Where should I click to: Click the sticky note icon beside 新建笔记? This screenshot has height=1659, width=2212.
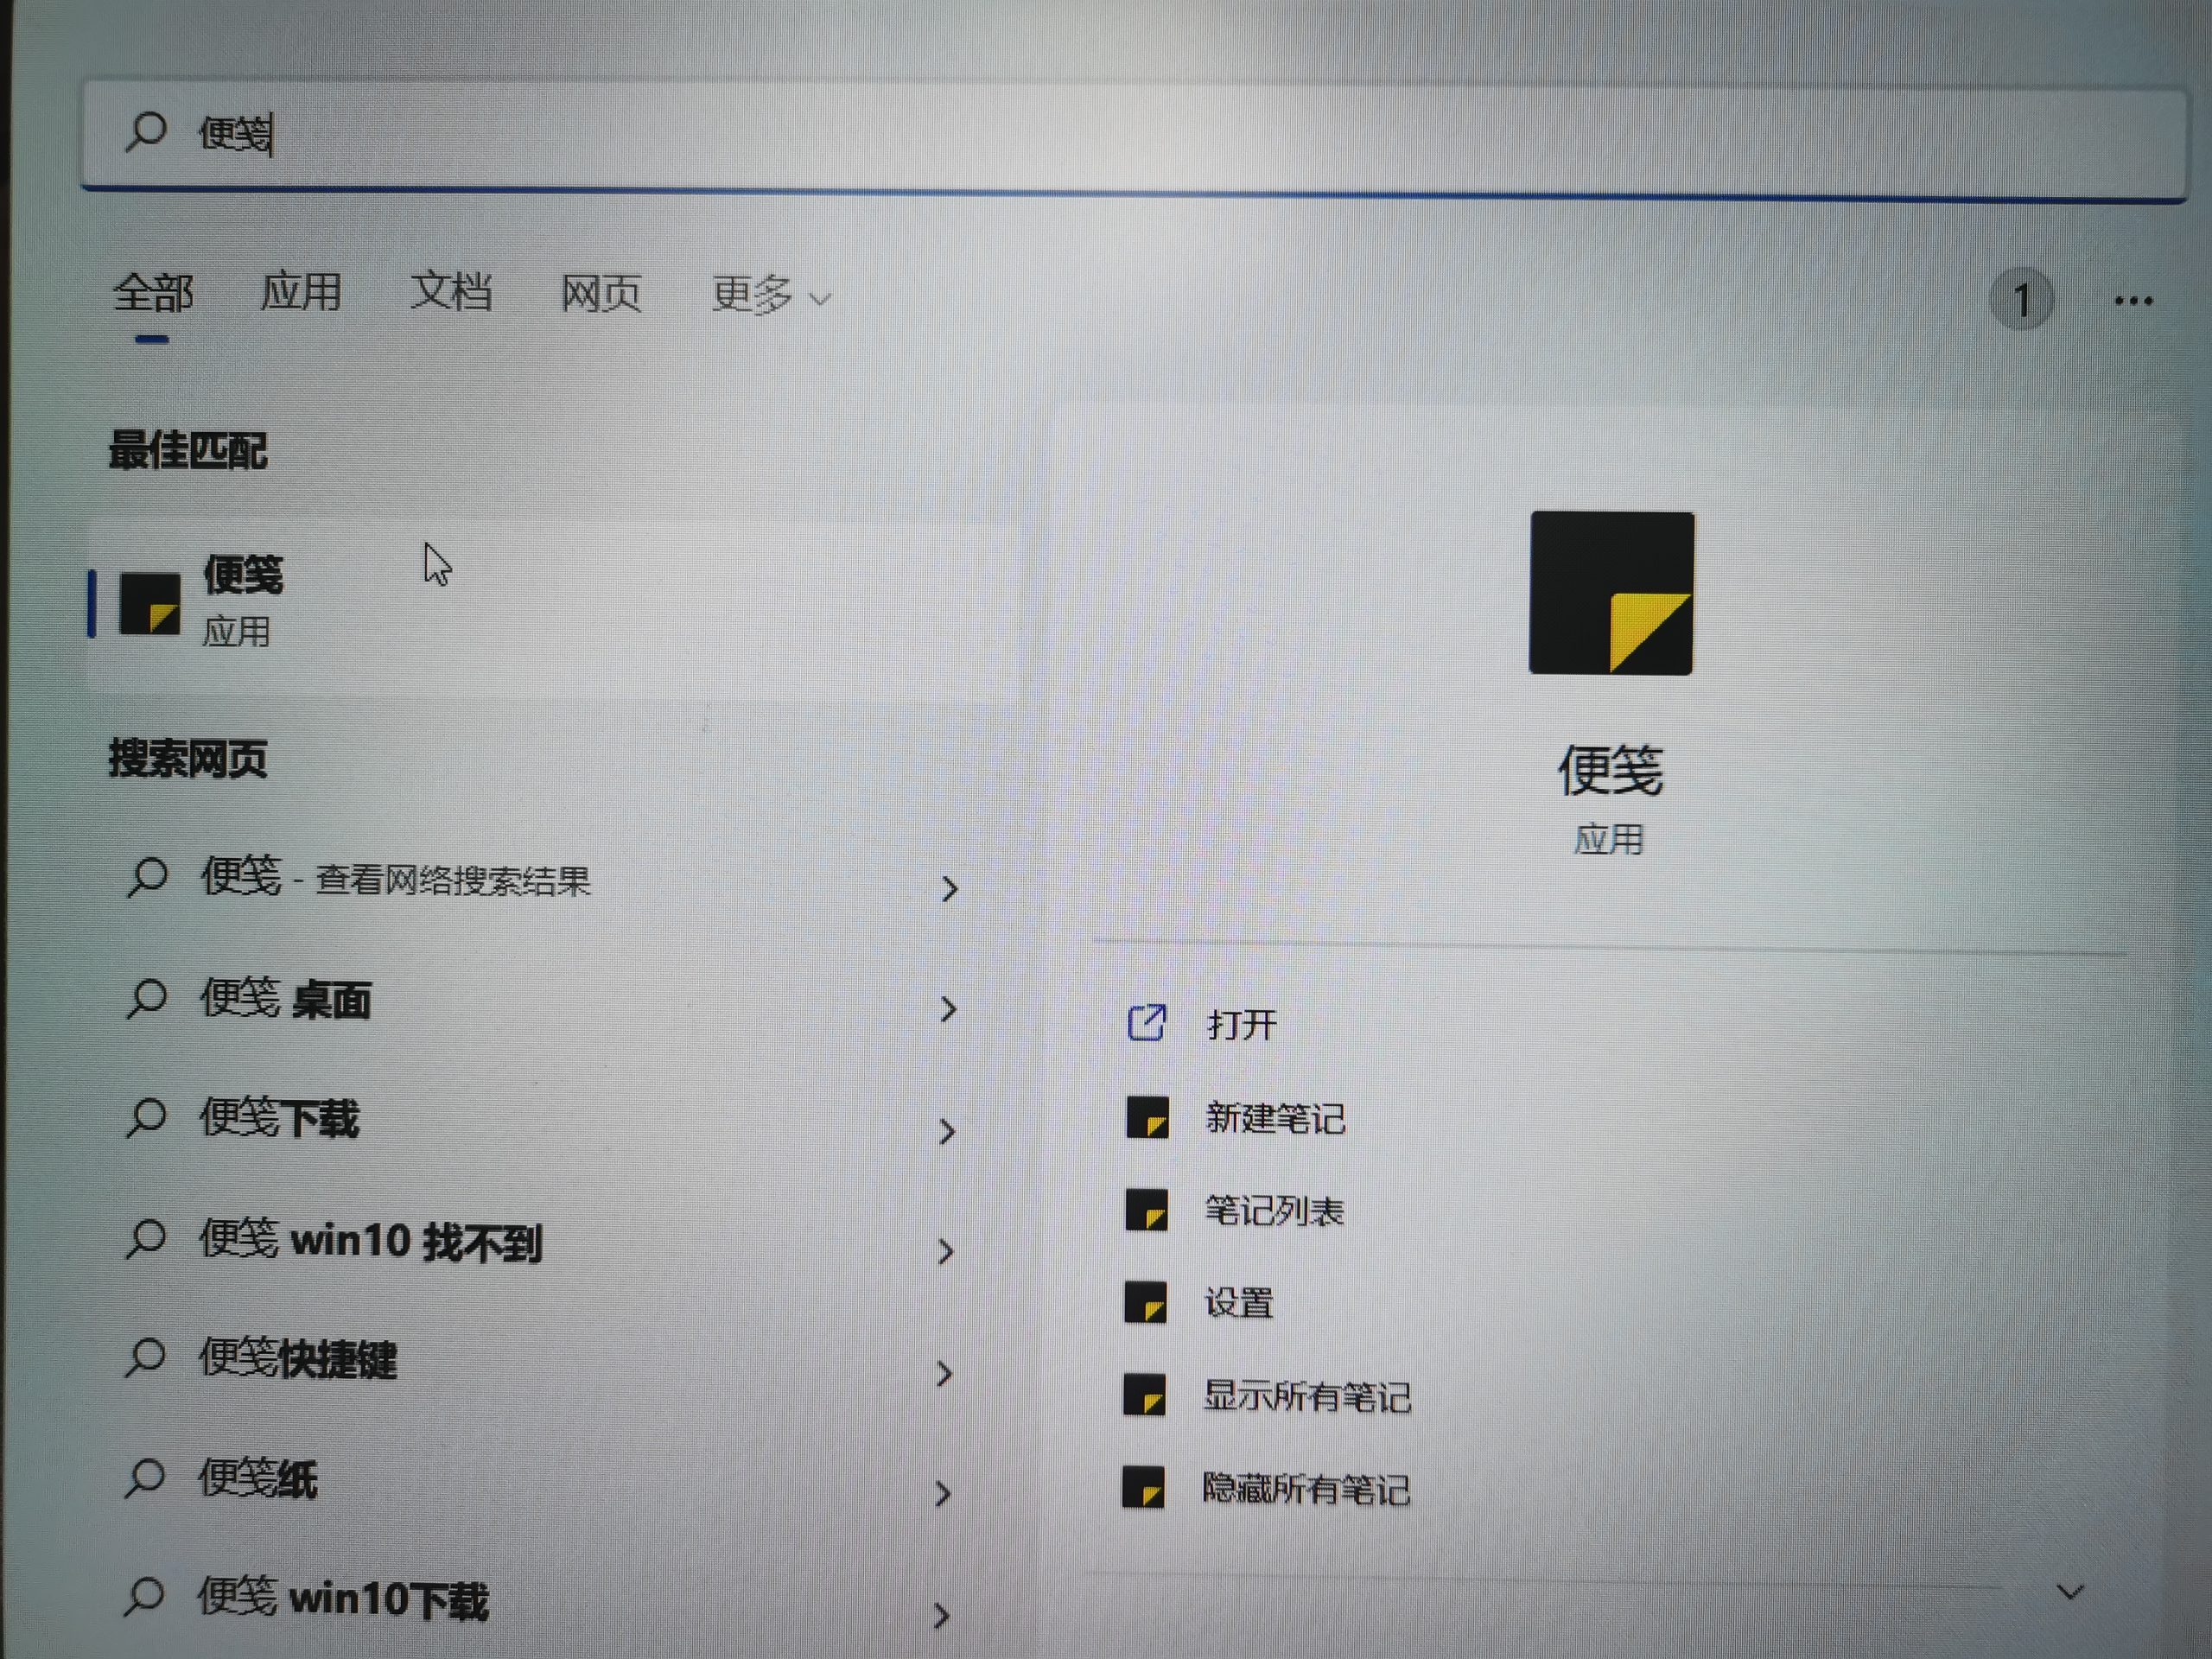point(1147,1117)
